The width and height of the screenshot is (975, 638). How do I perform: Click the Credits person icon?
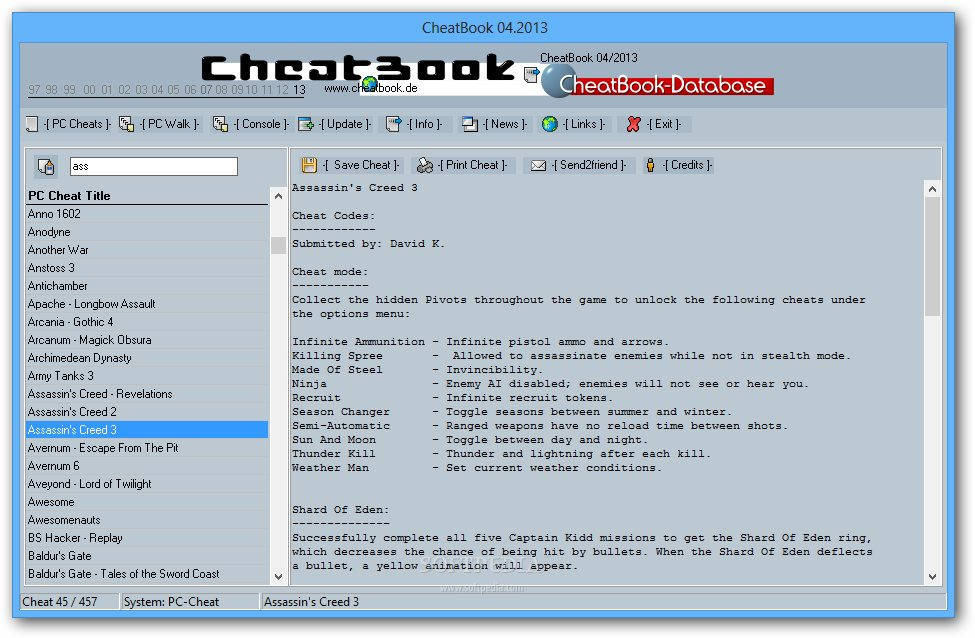(650, 165)
